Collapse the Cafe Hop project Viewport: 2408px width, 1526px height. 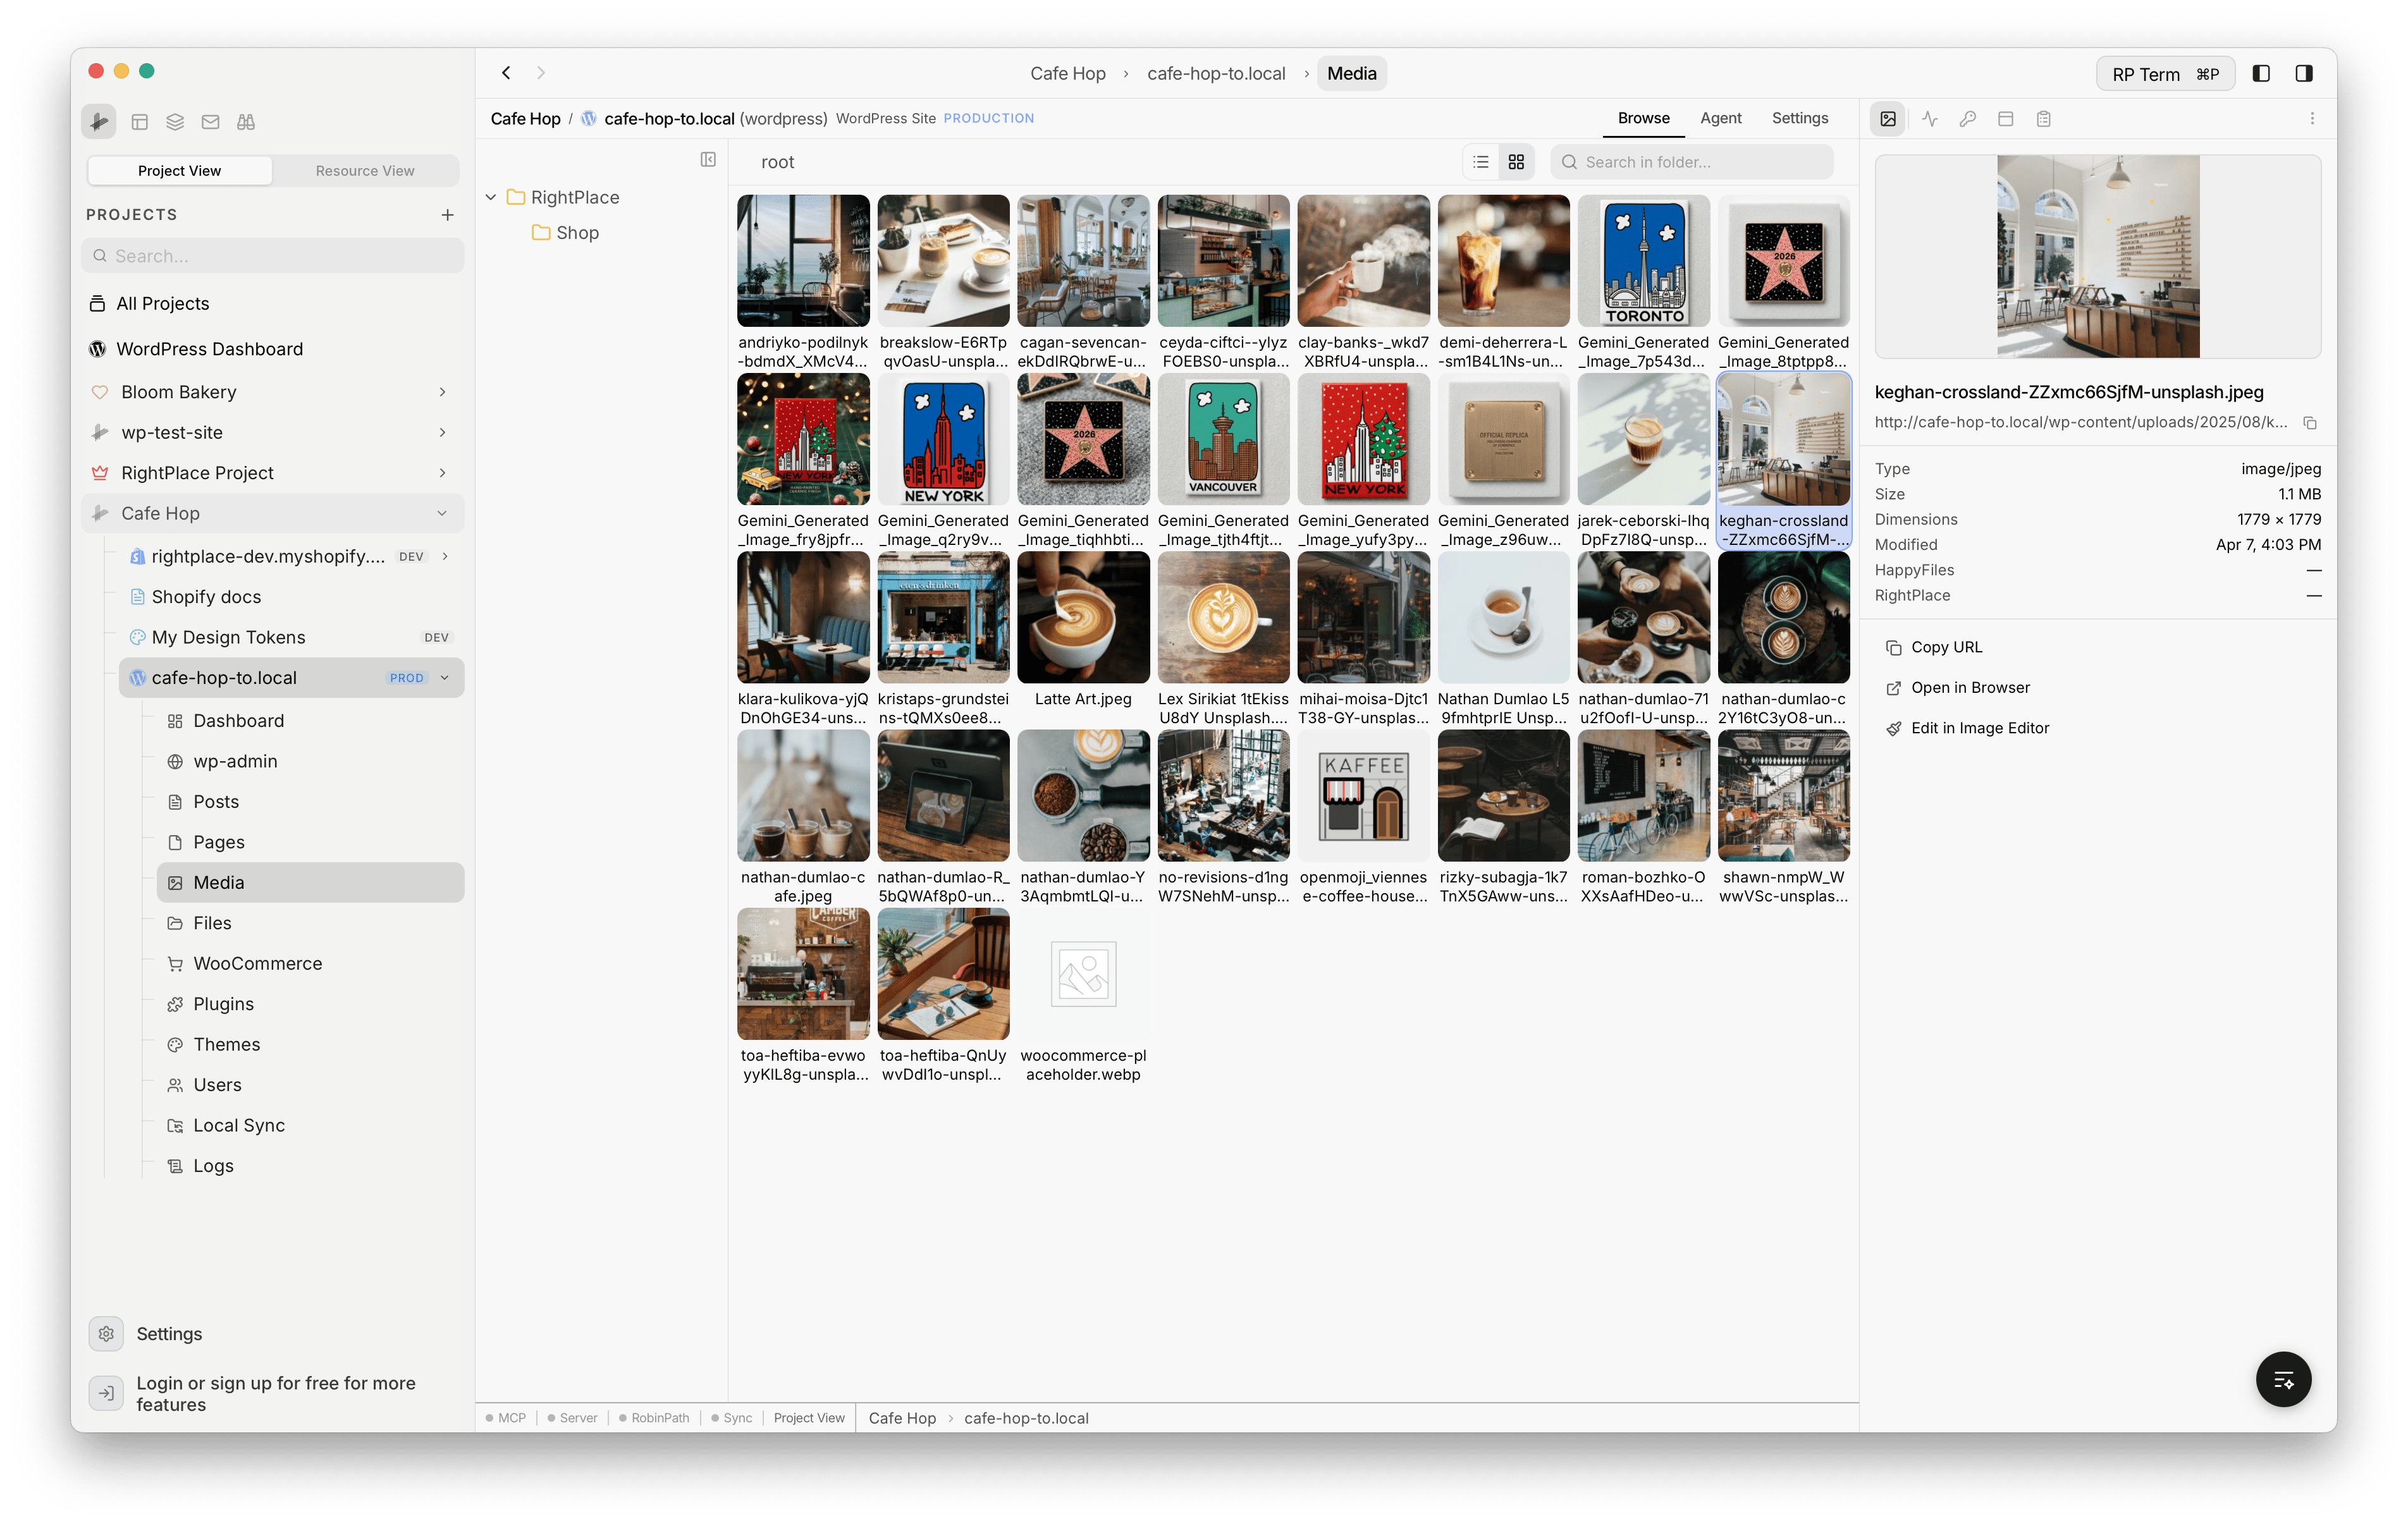[443, 513]
